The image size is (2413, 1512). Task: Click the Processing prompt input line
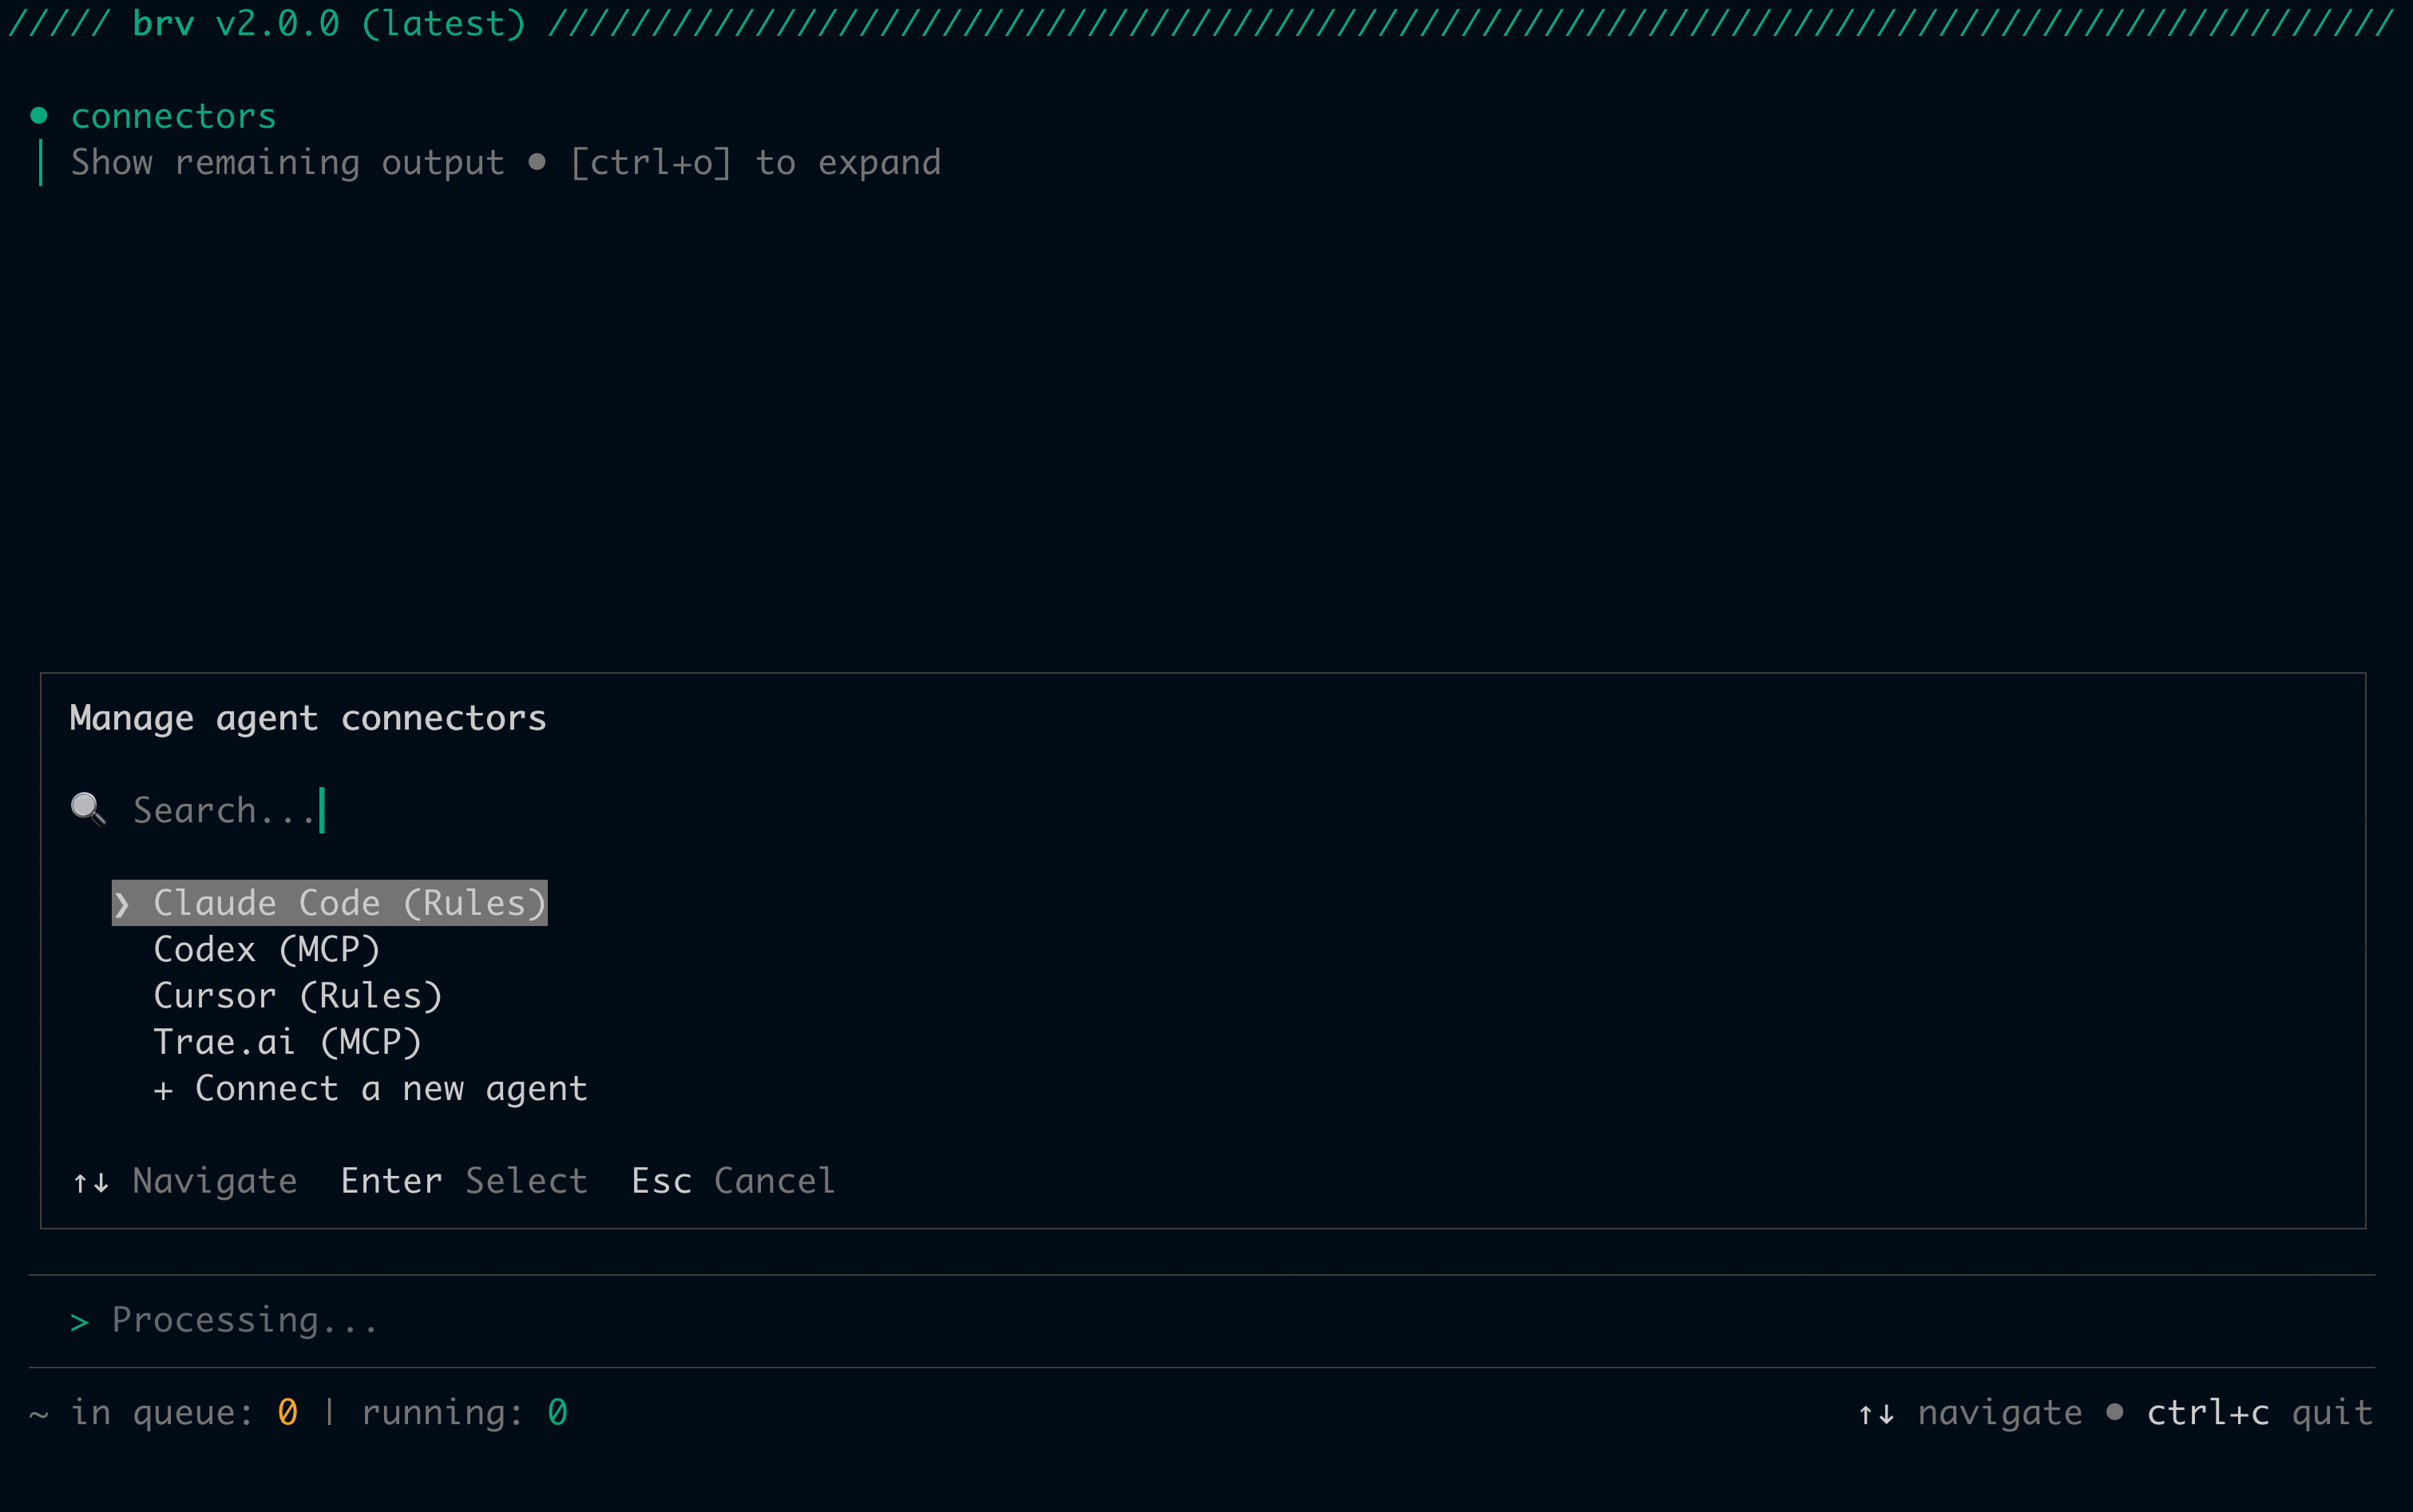click(x=245, y=1320)
